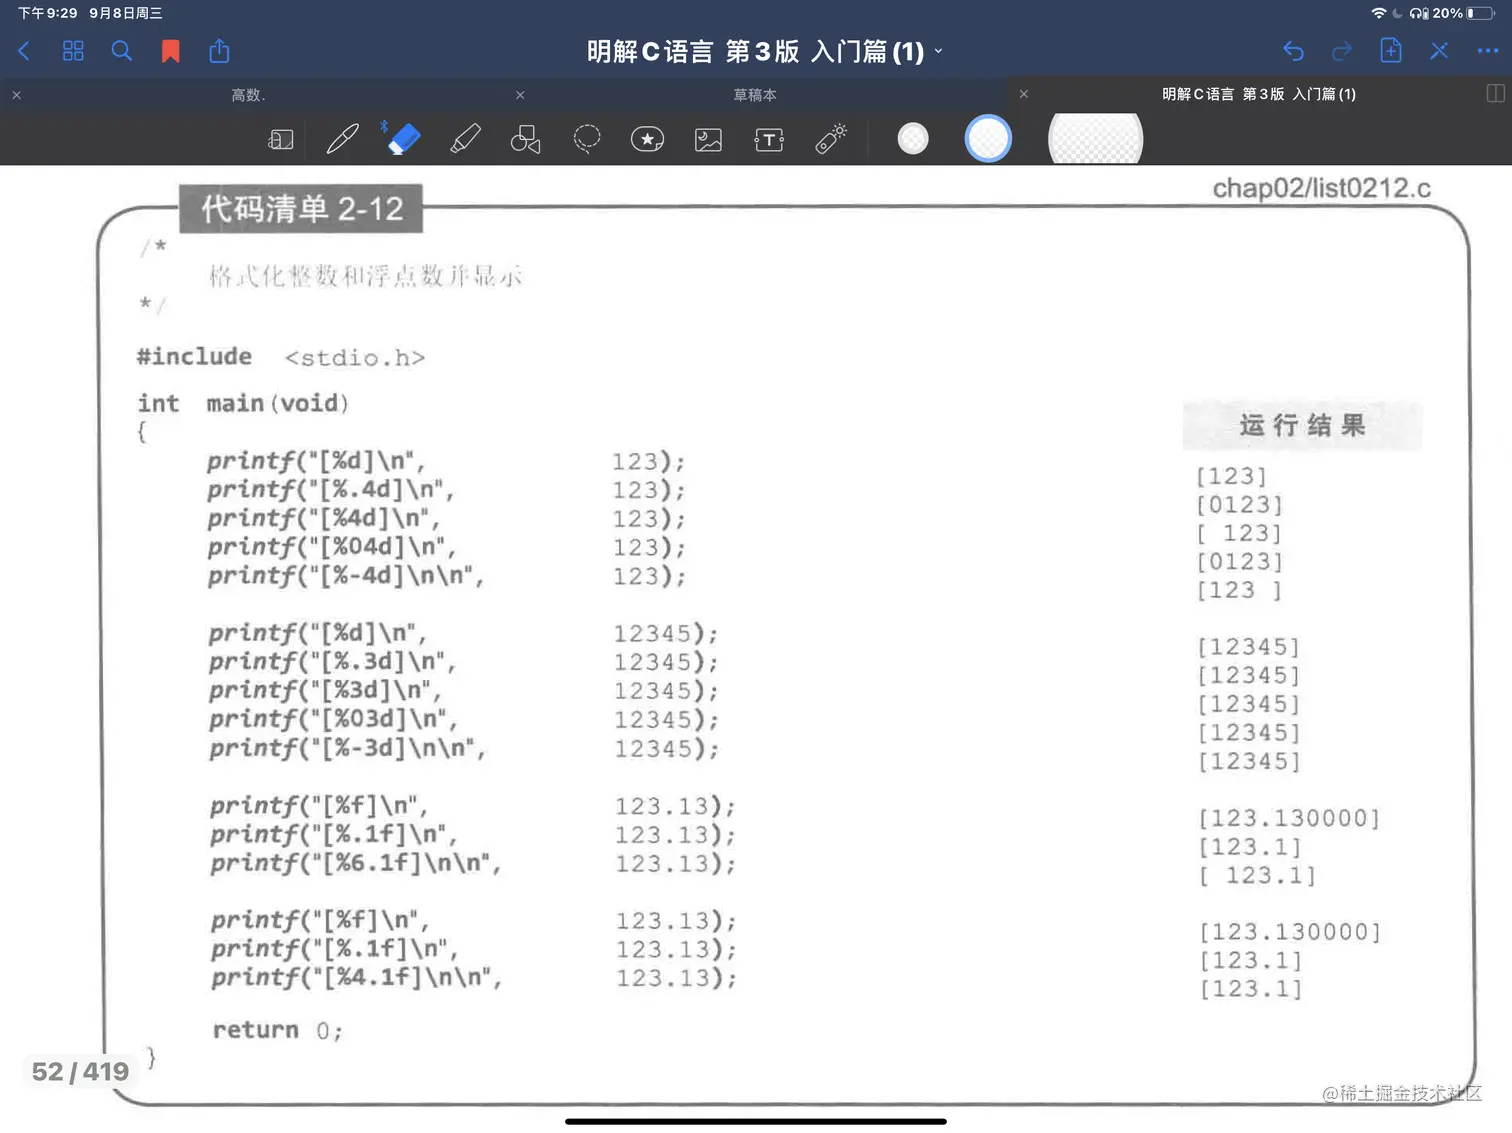Screen dimensions: 1512x1133
Task: Activate the laser pointer tool
Action: point(830,139)
